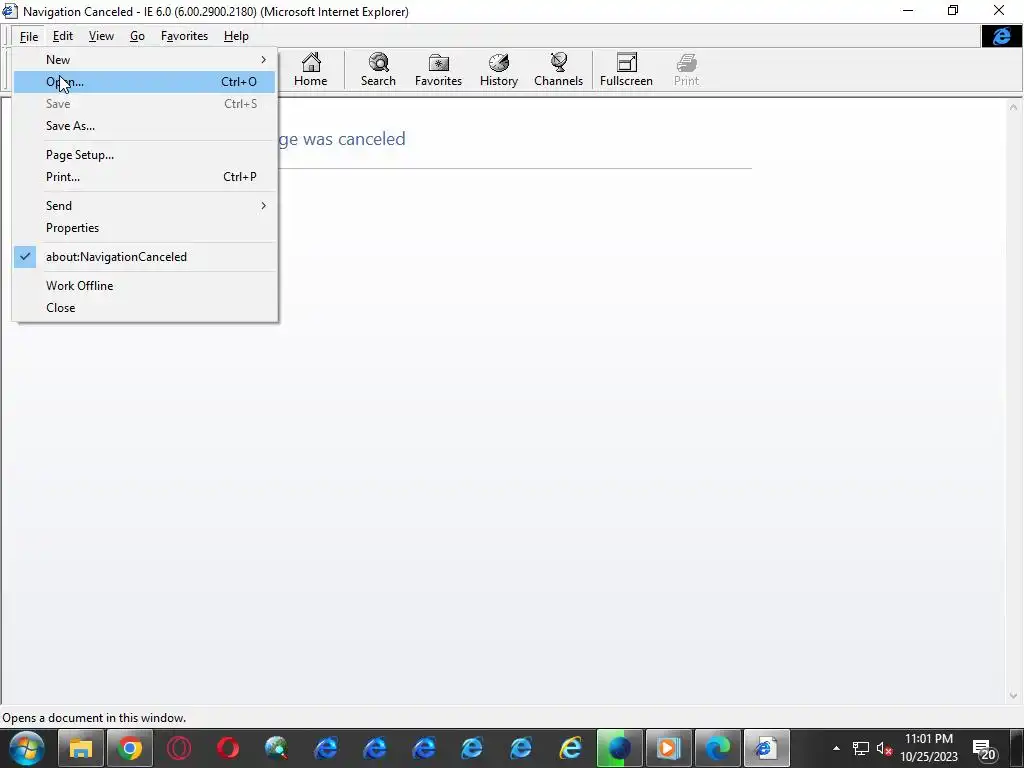The height and width of the screenshot is (768, 1024).
Task: Launch Google Chrome from the taskbar
Action: point(130,748)
